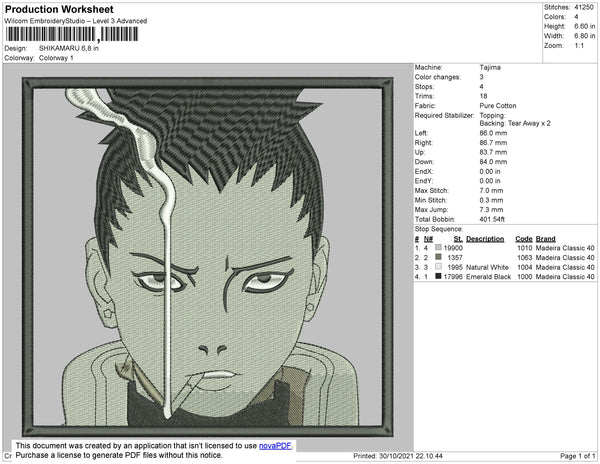Click the 'Code' column header
The width and height of the screenshot is (600, 464).
point(524,239)
